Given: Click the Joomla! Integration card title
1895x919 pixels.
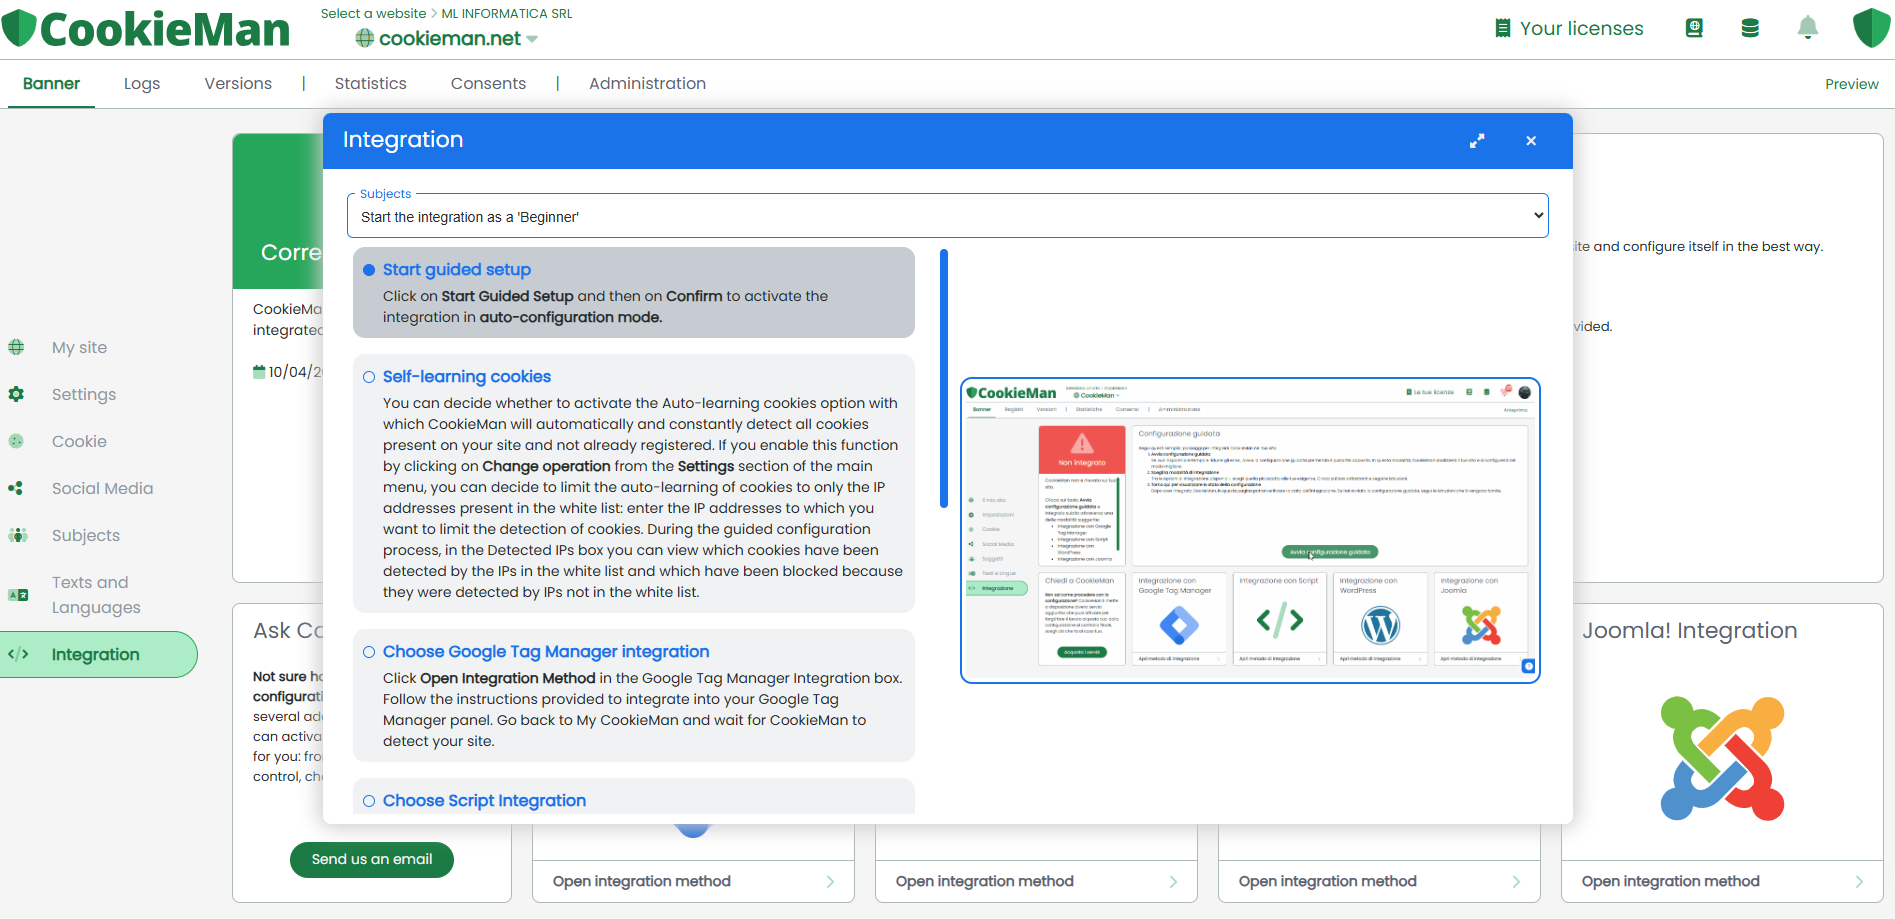Looking at the screenshot, I should [1689, 631].
